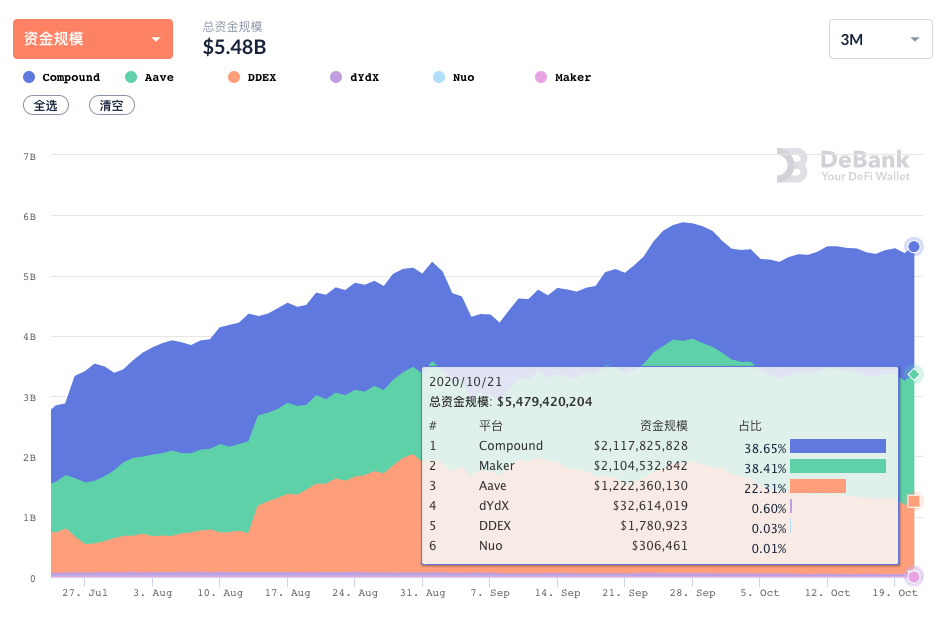Click the green Maker 38.41% bar
Image resolution: width=945 pixels, height=619 pixels.
coord(838,466)
